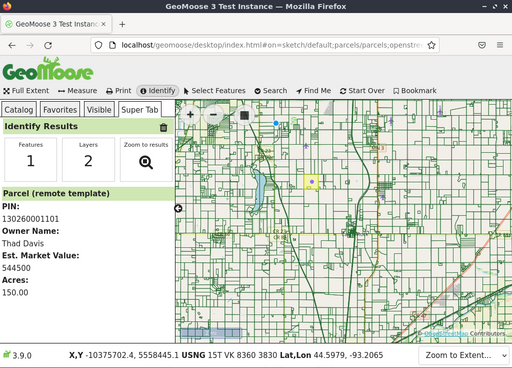Activate the Measure tool
The height and width of the screenshot is (368, 512).
click(x=77, y=91)
